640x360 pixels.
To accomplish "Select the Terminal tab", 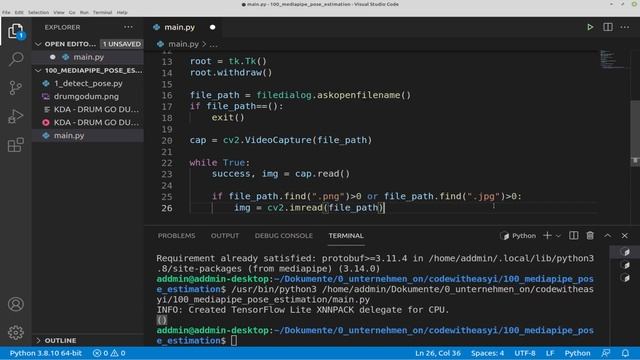I will click(x=346, y=236).
